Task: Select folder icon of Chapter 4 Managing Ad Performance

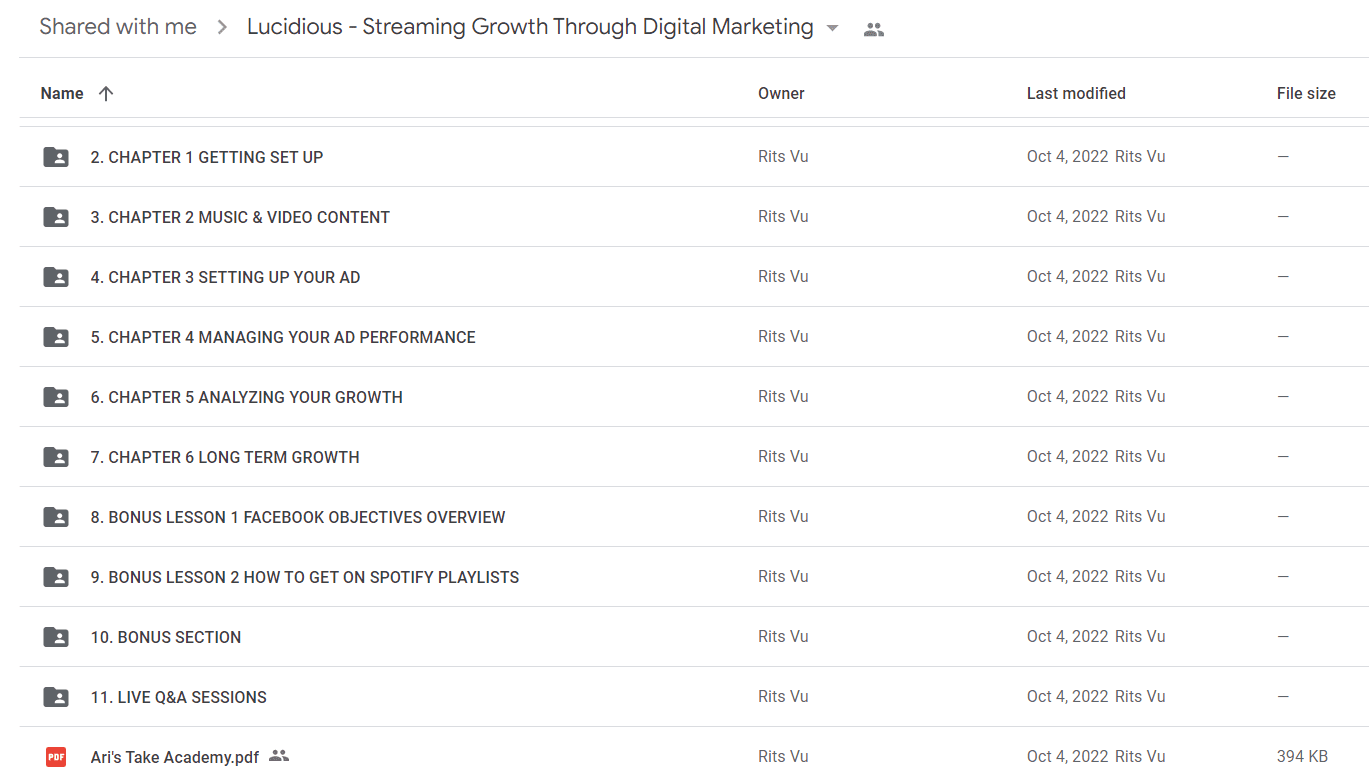Action: click(56, 337)
